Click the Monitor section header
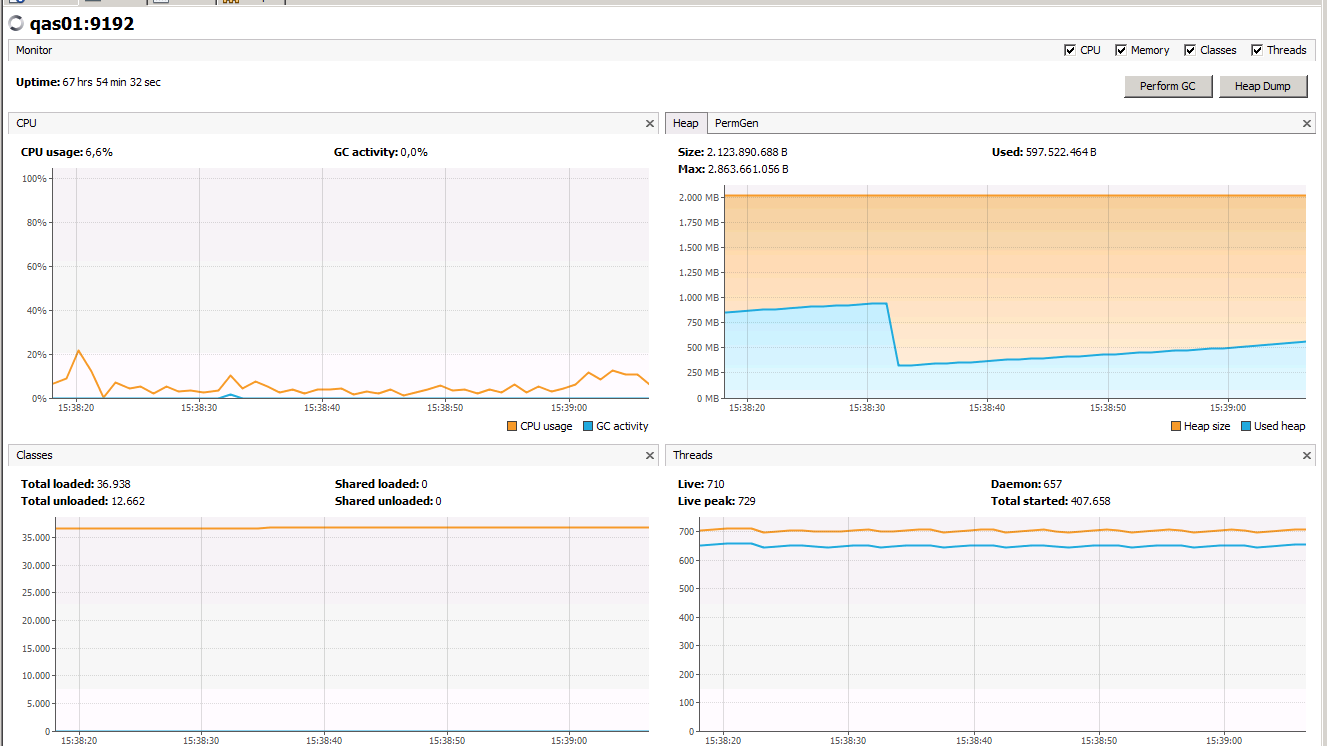Image resolution: width=1327 pixels, height=746 pixels. (x=33, y=49)
